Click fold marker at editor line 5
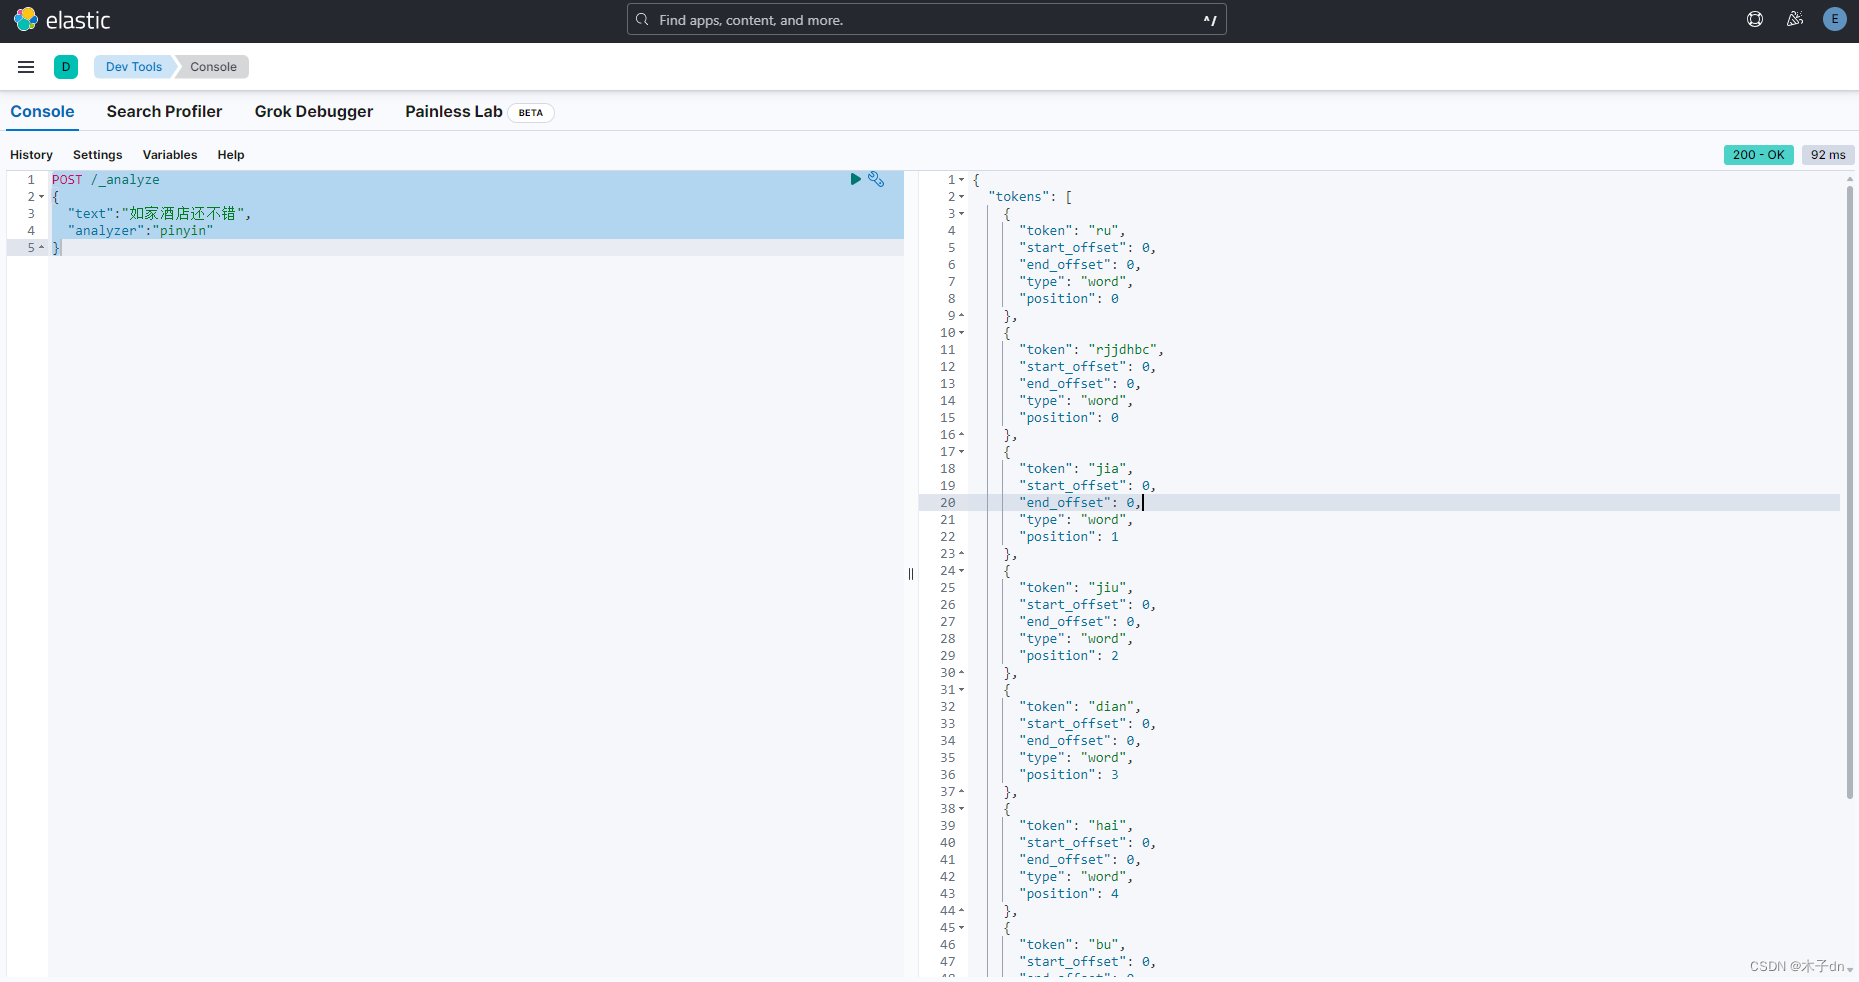Viewport: 1859px width, 982px height. [x=41, y=248]
